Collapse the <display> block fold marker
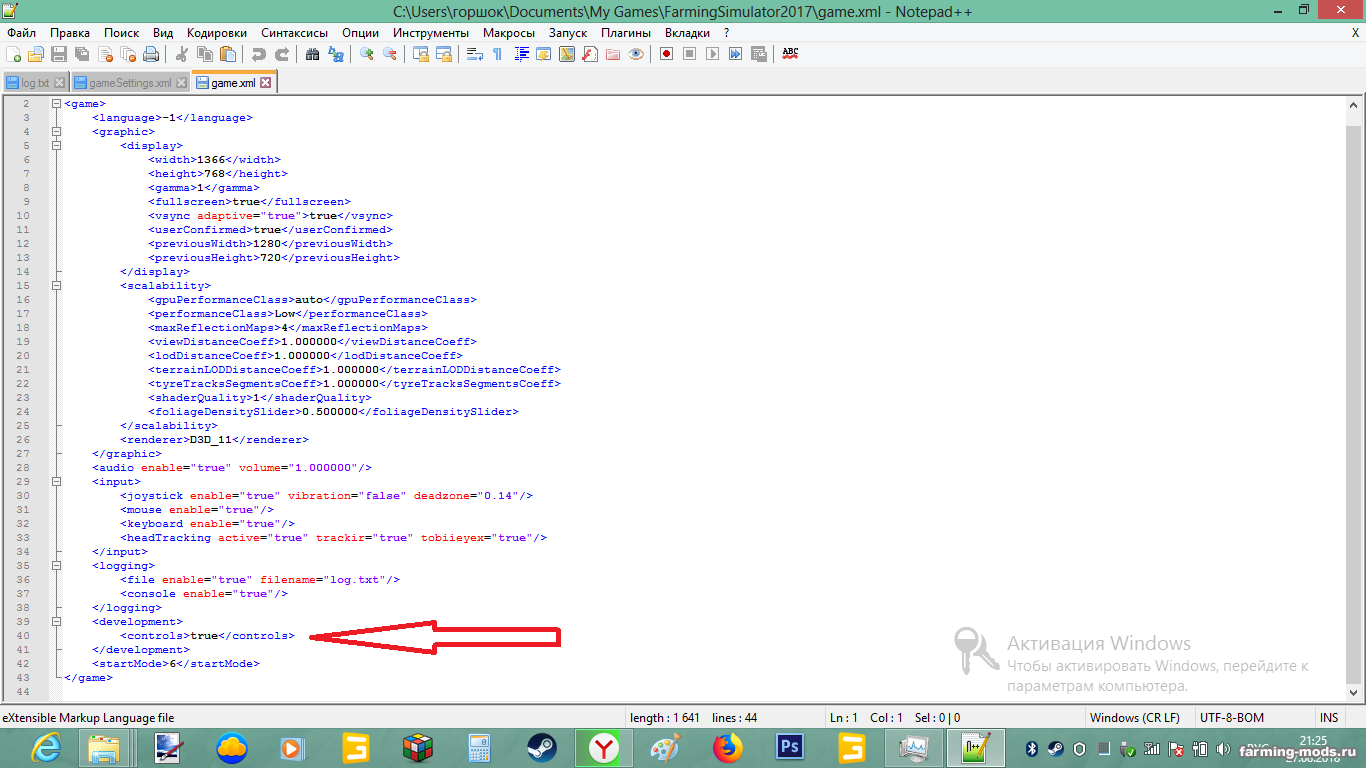This screenshot has width=1366, height=768. (x=57, y=145)
